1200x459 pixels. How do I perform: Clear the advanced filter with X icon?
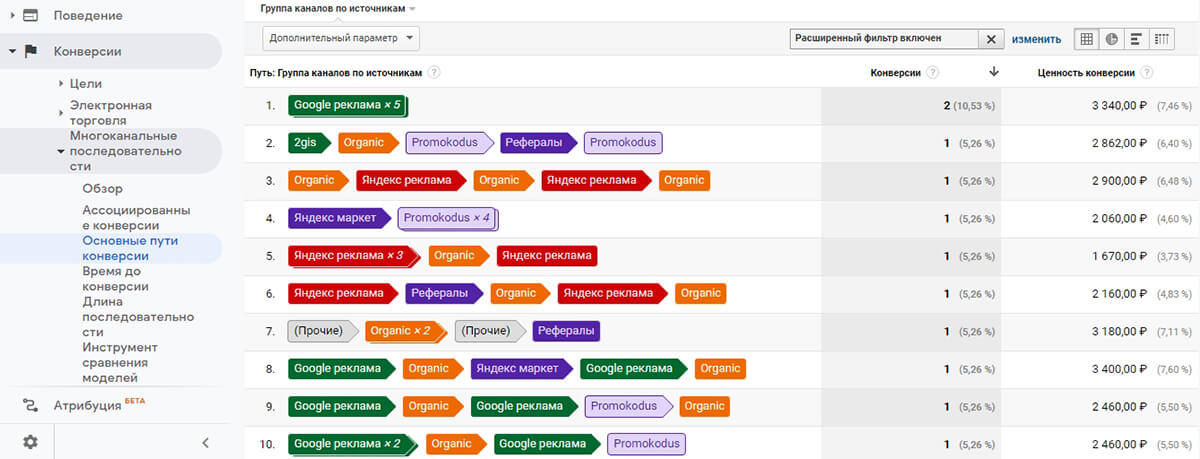(x=991, y=39)
